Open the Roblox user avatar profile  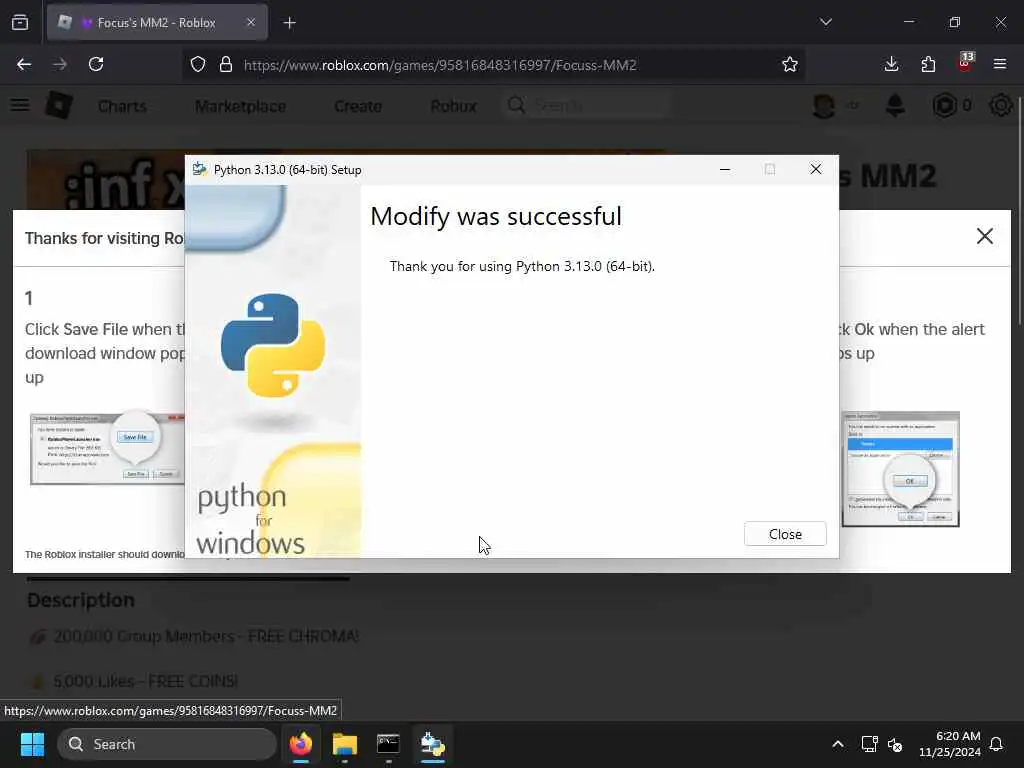click(x=824, y=105)
